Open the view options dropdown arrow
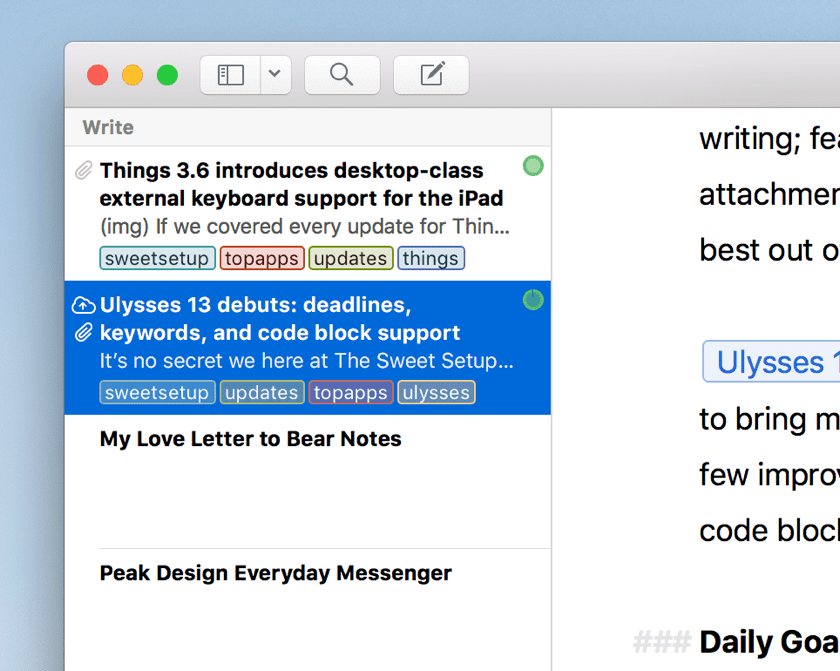840x671 pixels. 275,75
